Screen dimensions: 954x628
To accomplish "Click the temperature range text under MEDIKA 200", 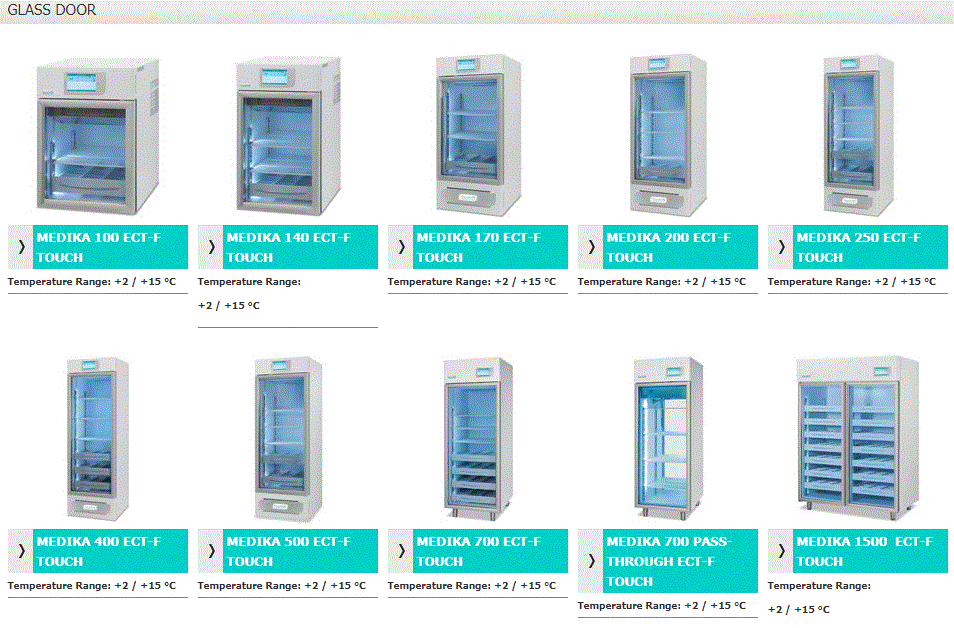I will coord(662,282).
